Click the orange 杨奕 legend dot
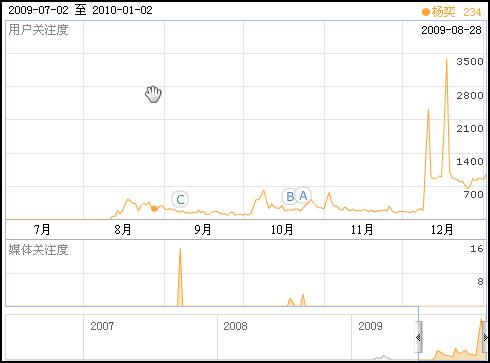The height and width of the screenshot is (363, 490). coord(426,12)
